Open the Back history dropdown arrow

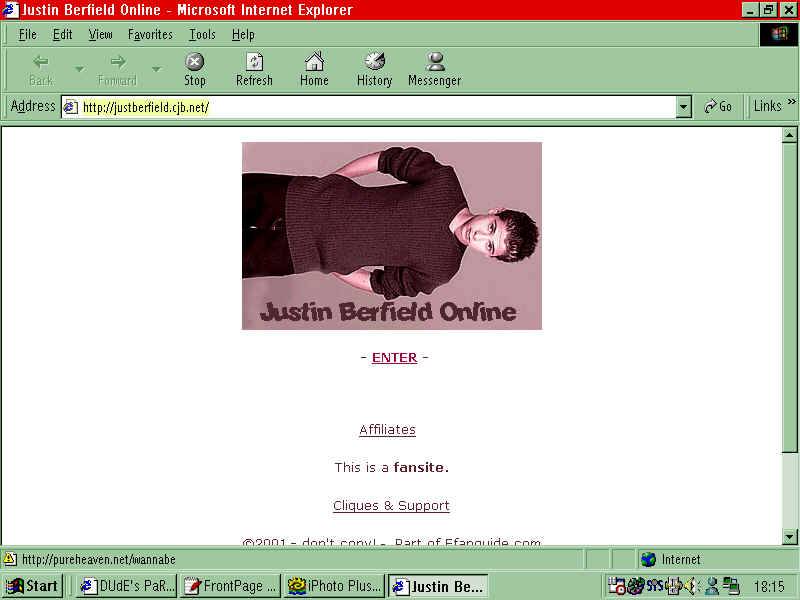point(80,68)
